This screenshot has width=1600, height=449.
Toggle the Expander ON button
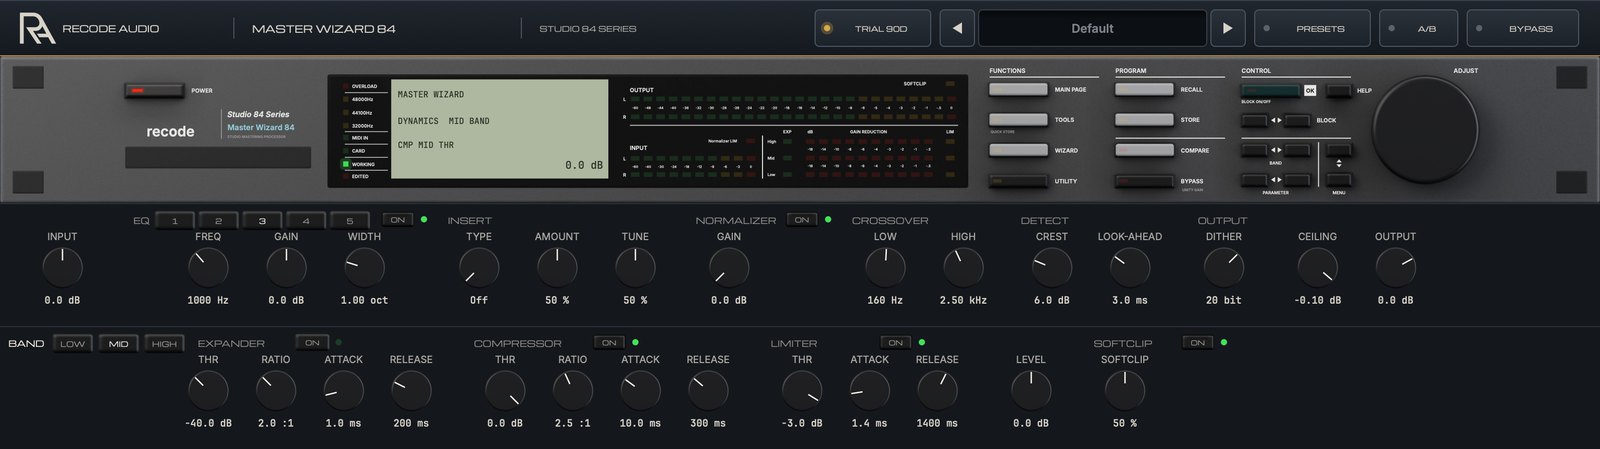(312, 343)
